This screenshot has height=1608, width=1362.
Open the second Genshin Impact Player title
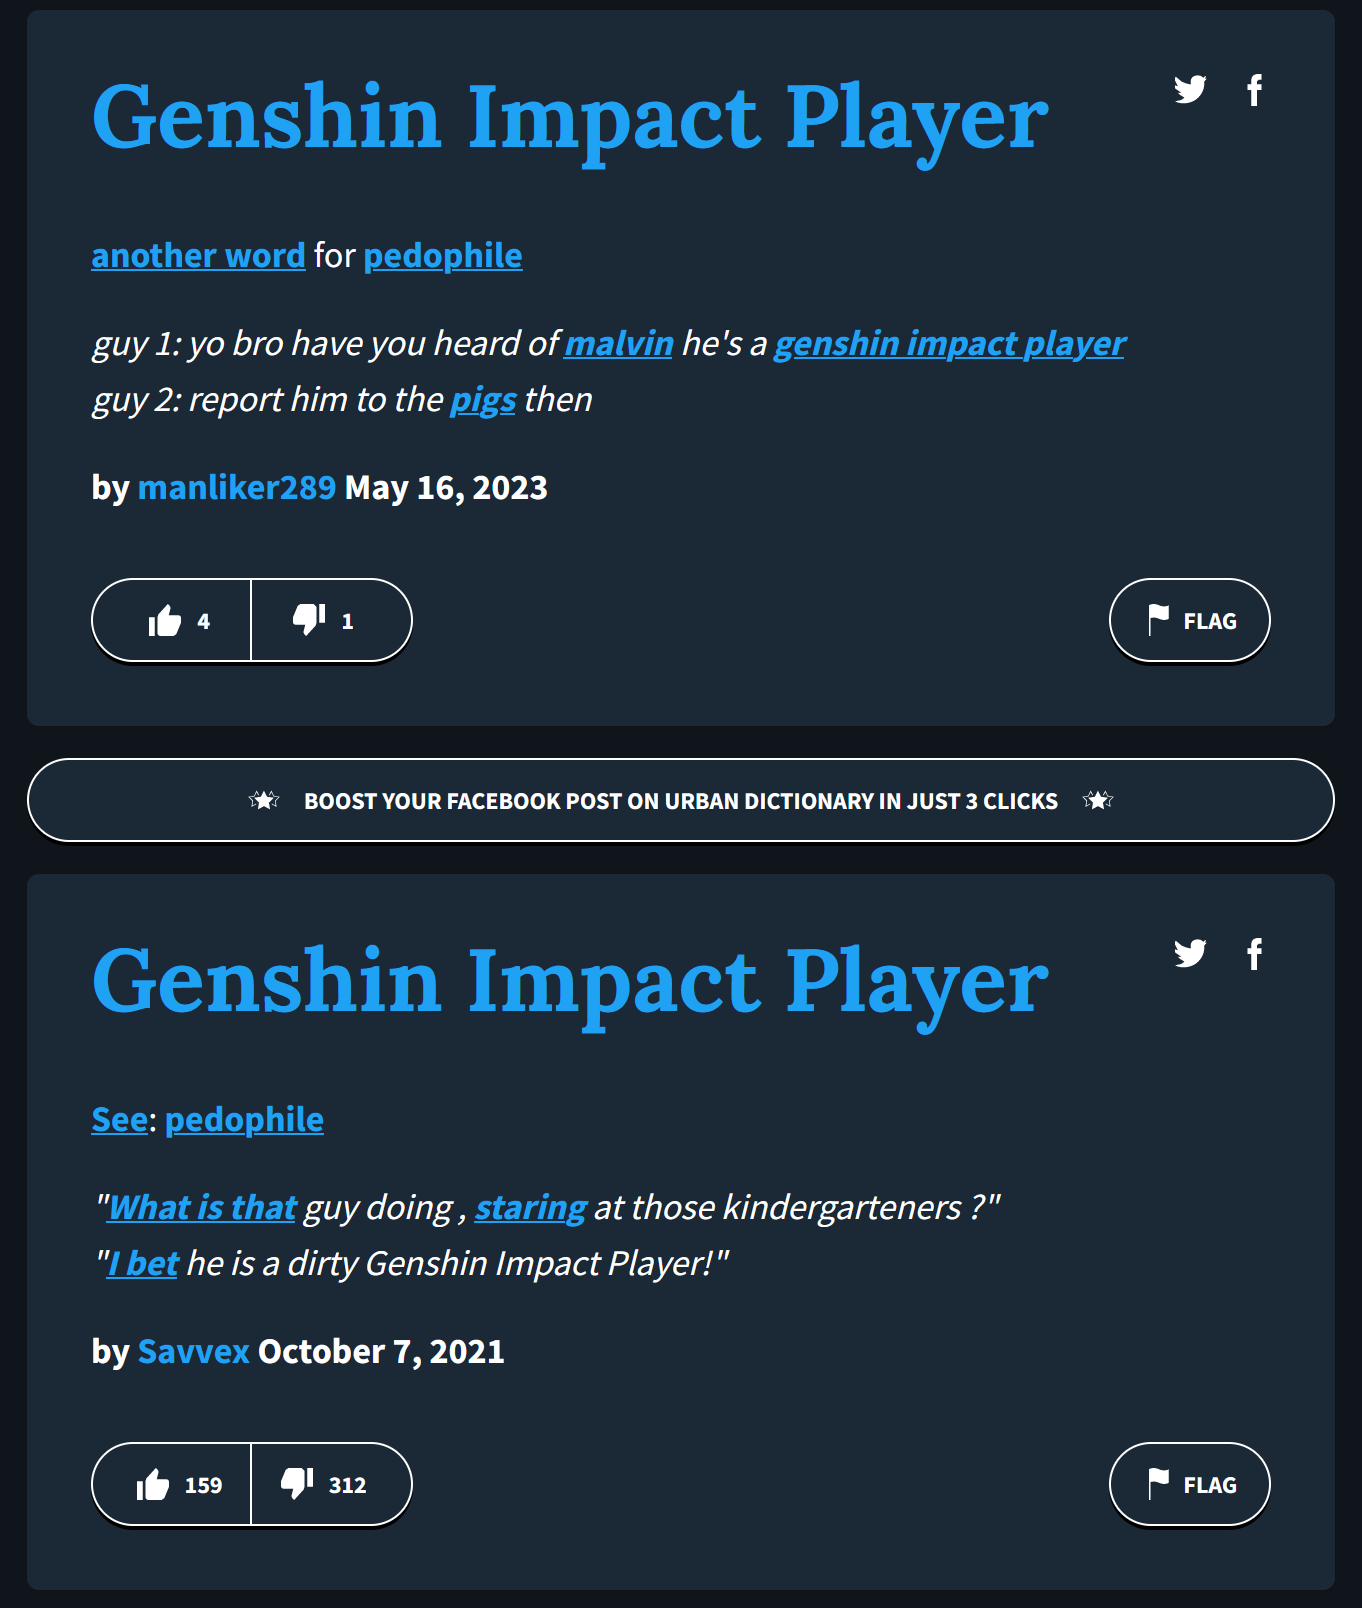click(x=570, y=984)
